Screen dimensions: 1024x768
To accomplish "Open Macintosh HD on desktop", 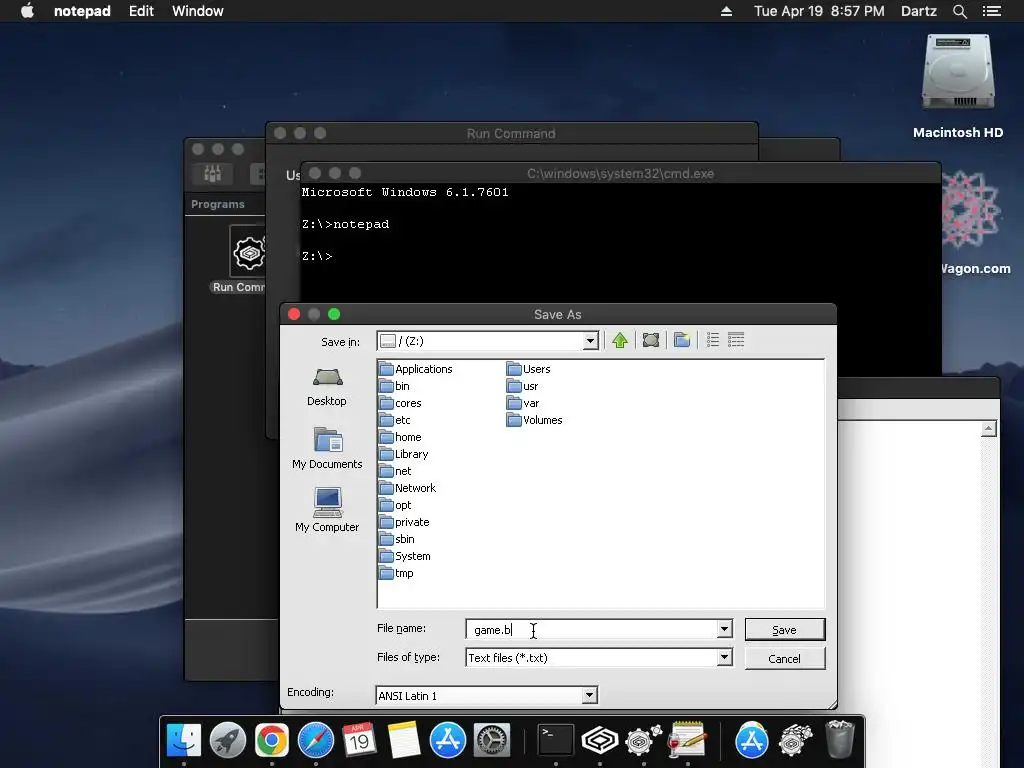I will click(x=958, y=86).
